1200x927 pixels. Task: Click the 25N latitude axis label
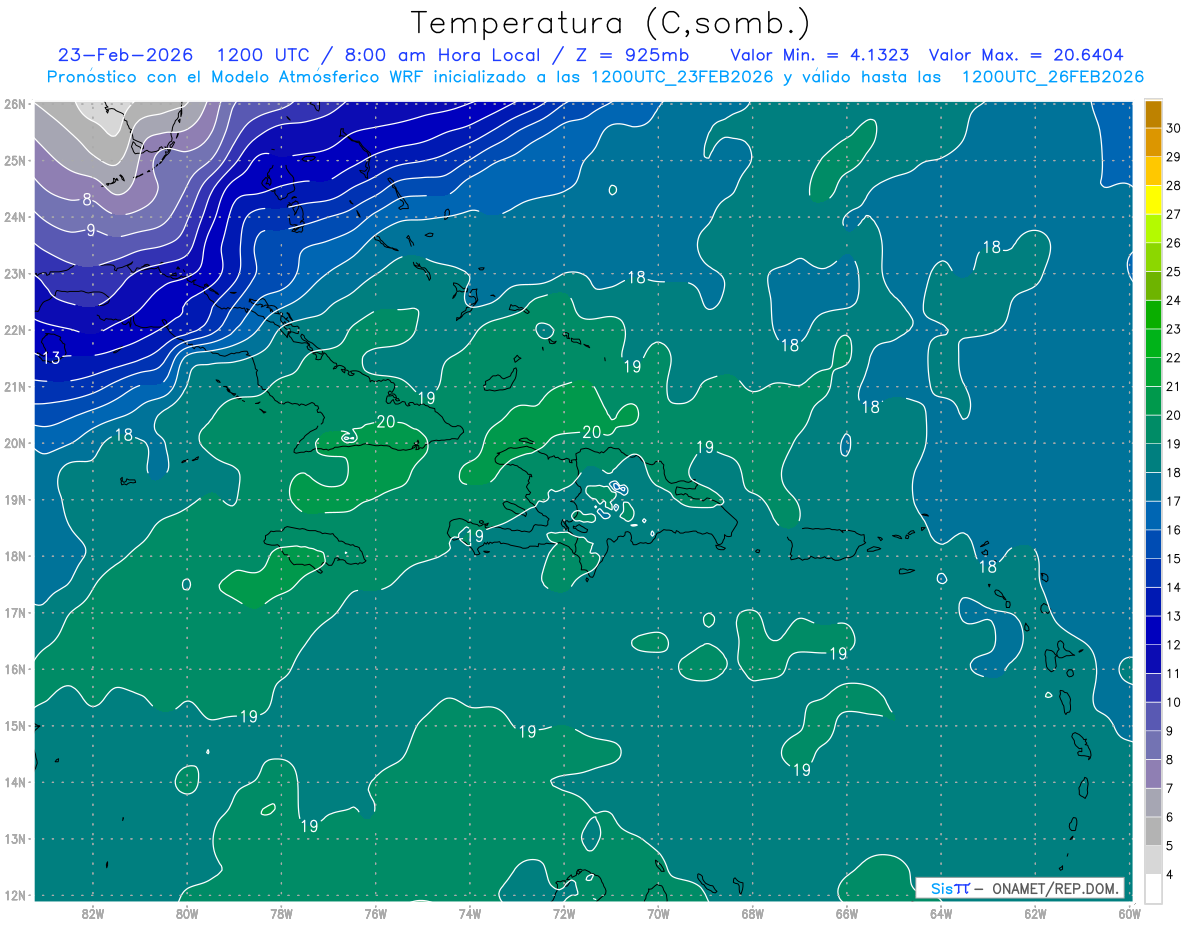[x=14, y=160]
